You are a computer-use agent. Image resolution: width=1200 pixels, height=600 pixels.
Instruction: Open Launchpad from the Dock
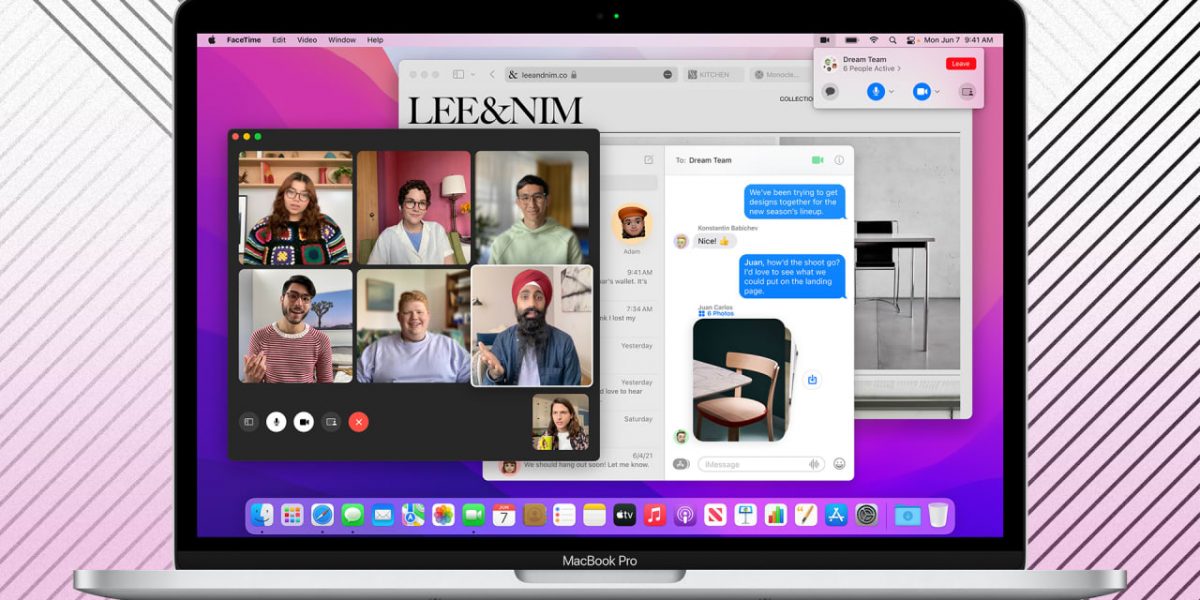[292, 515]
